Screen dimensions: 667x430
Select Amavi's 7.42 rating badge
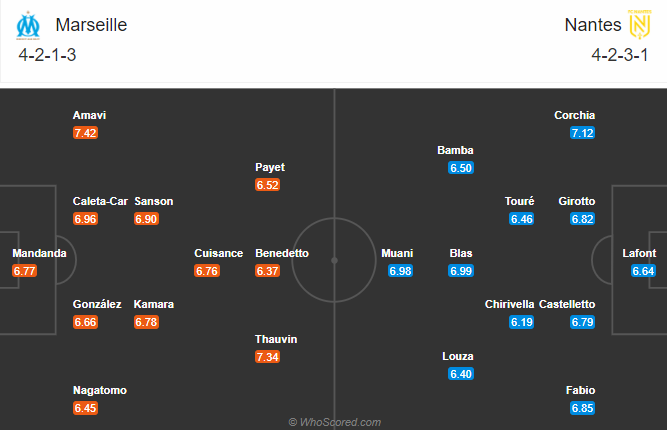point(85,133)
